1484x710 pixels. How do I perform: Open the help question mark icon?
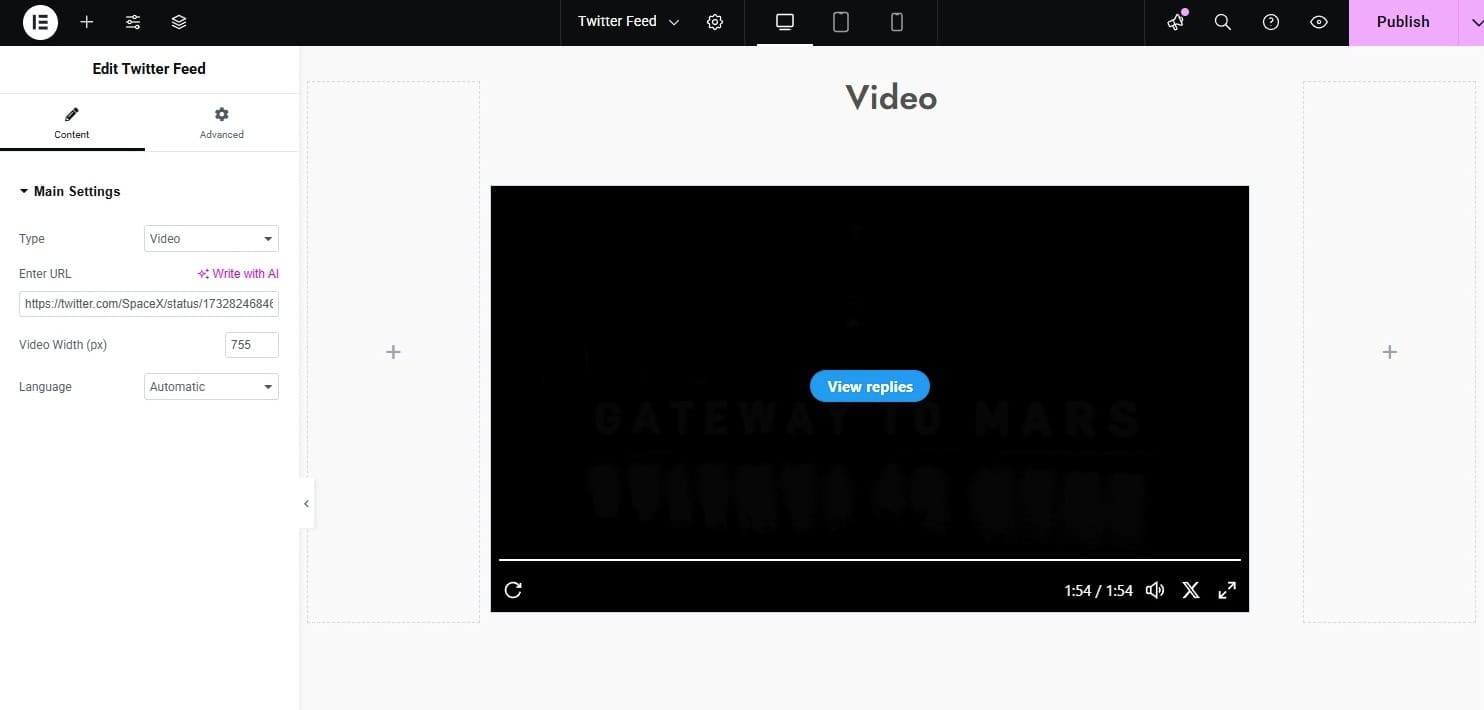click(x=1271, y=22)
